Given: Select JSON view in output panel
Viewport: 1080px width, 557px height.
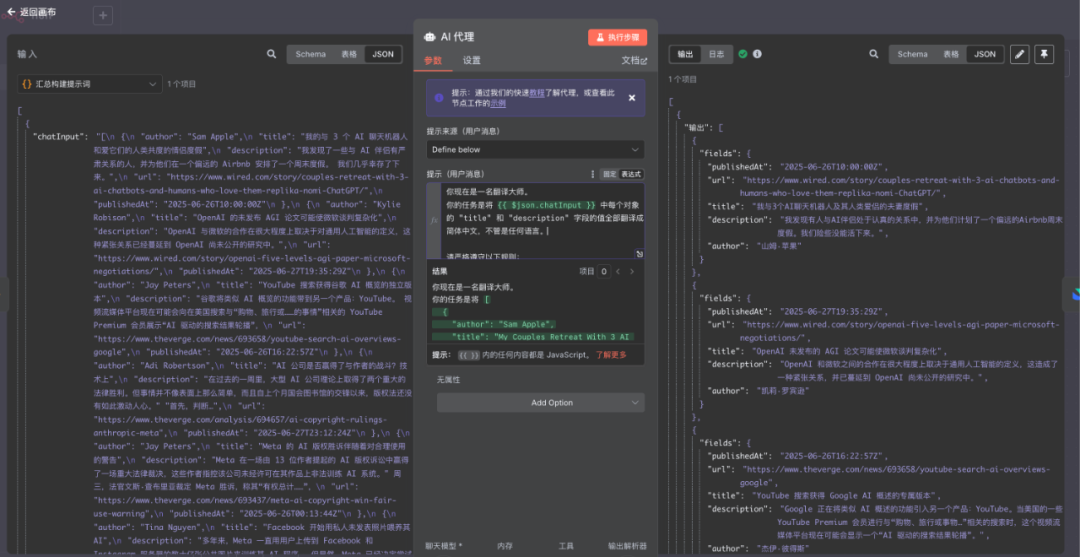Looking at the screenshot, I should [985, 54].
